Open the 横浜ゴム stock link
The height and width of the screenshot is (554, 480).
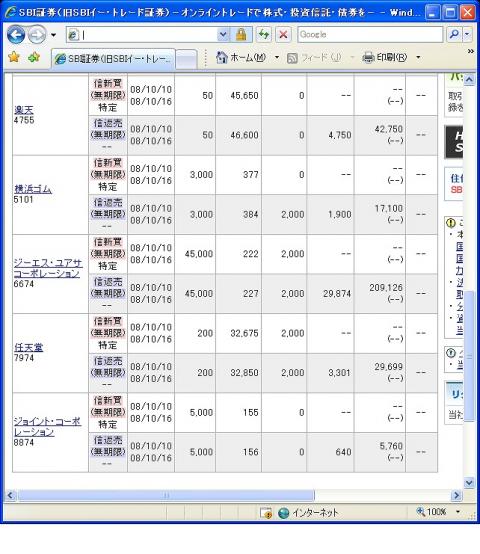point(33,189)
